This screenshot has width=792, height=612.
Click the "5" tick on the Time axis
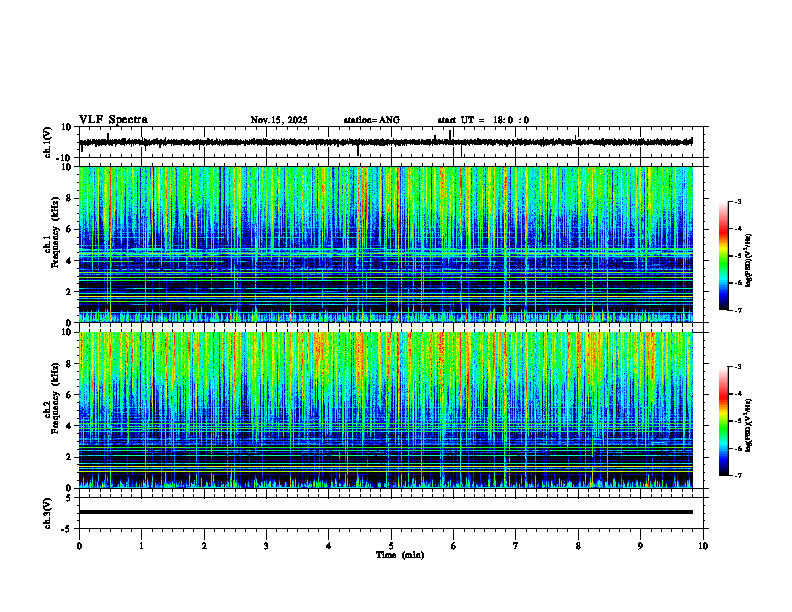pos(391,546)
